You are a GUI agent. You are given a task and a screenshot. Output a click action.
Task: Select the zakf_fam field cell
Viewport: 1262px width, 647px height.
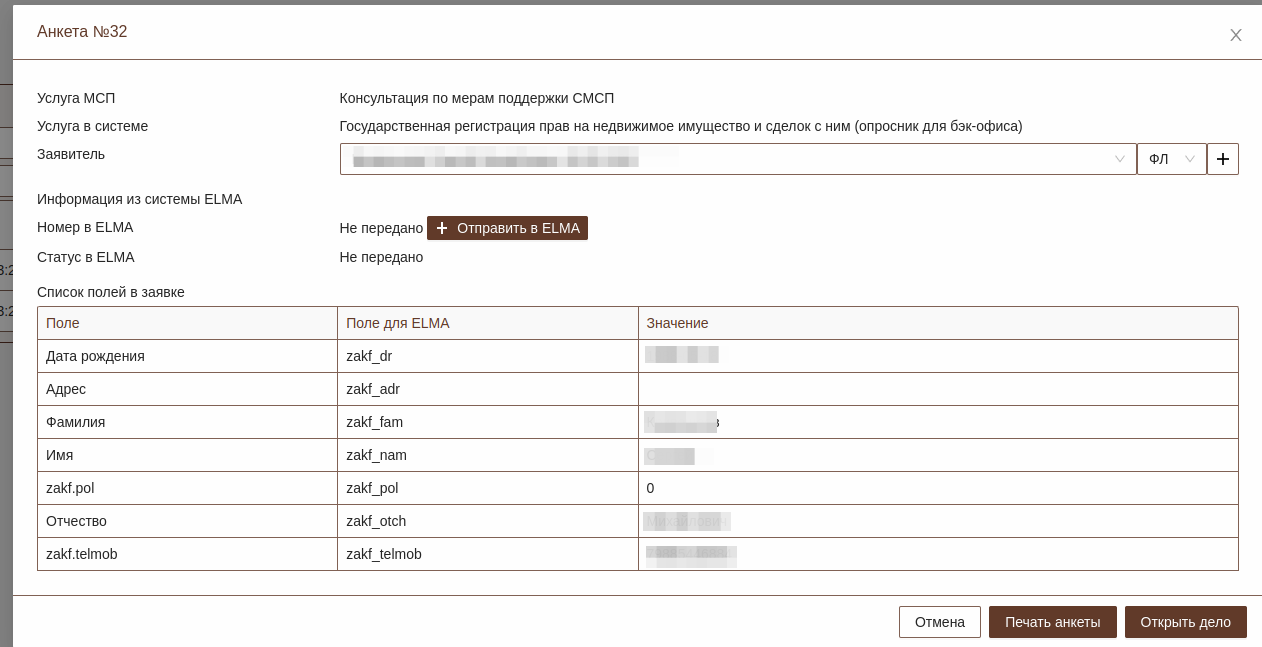click(x=374, y=422)
